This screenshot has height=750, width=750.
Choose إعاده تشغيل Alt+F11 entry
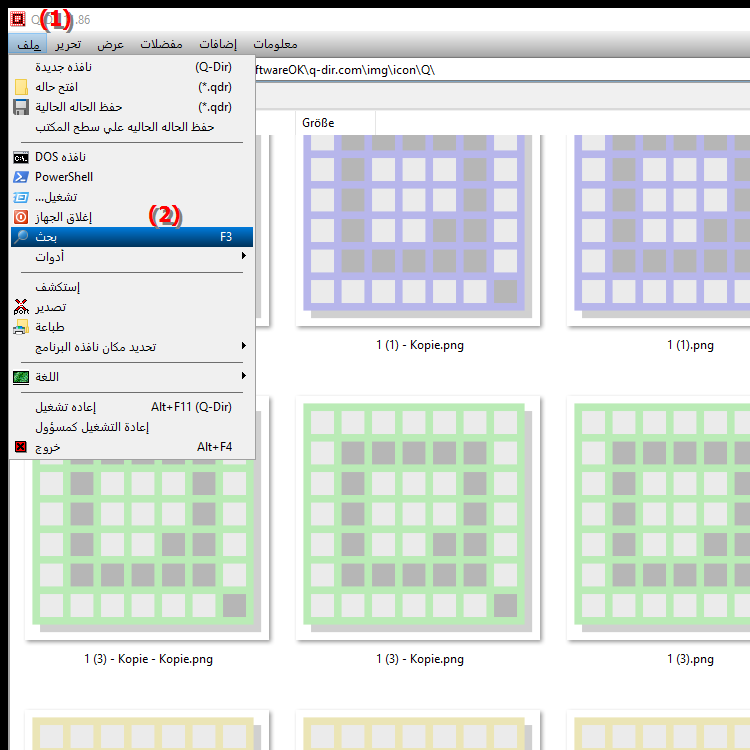[132, 407]
